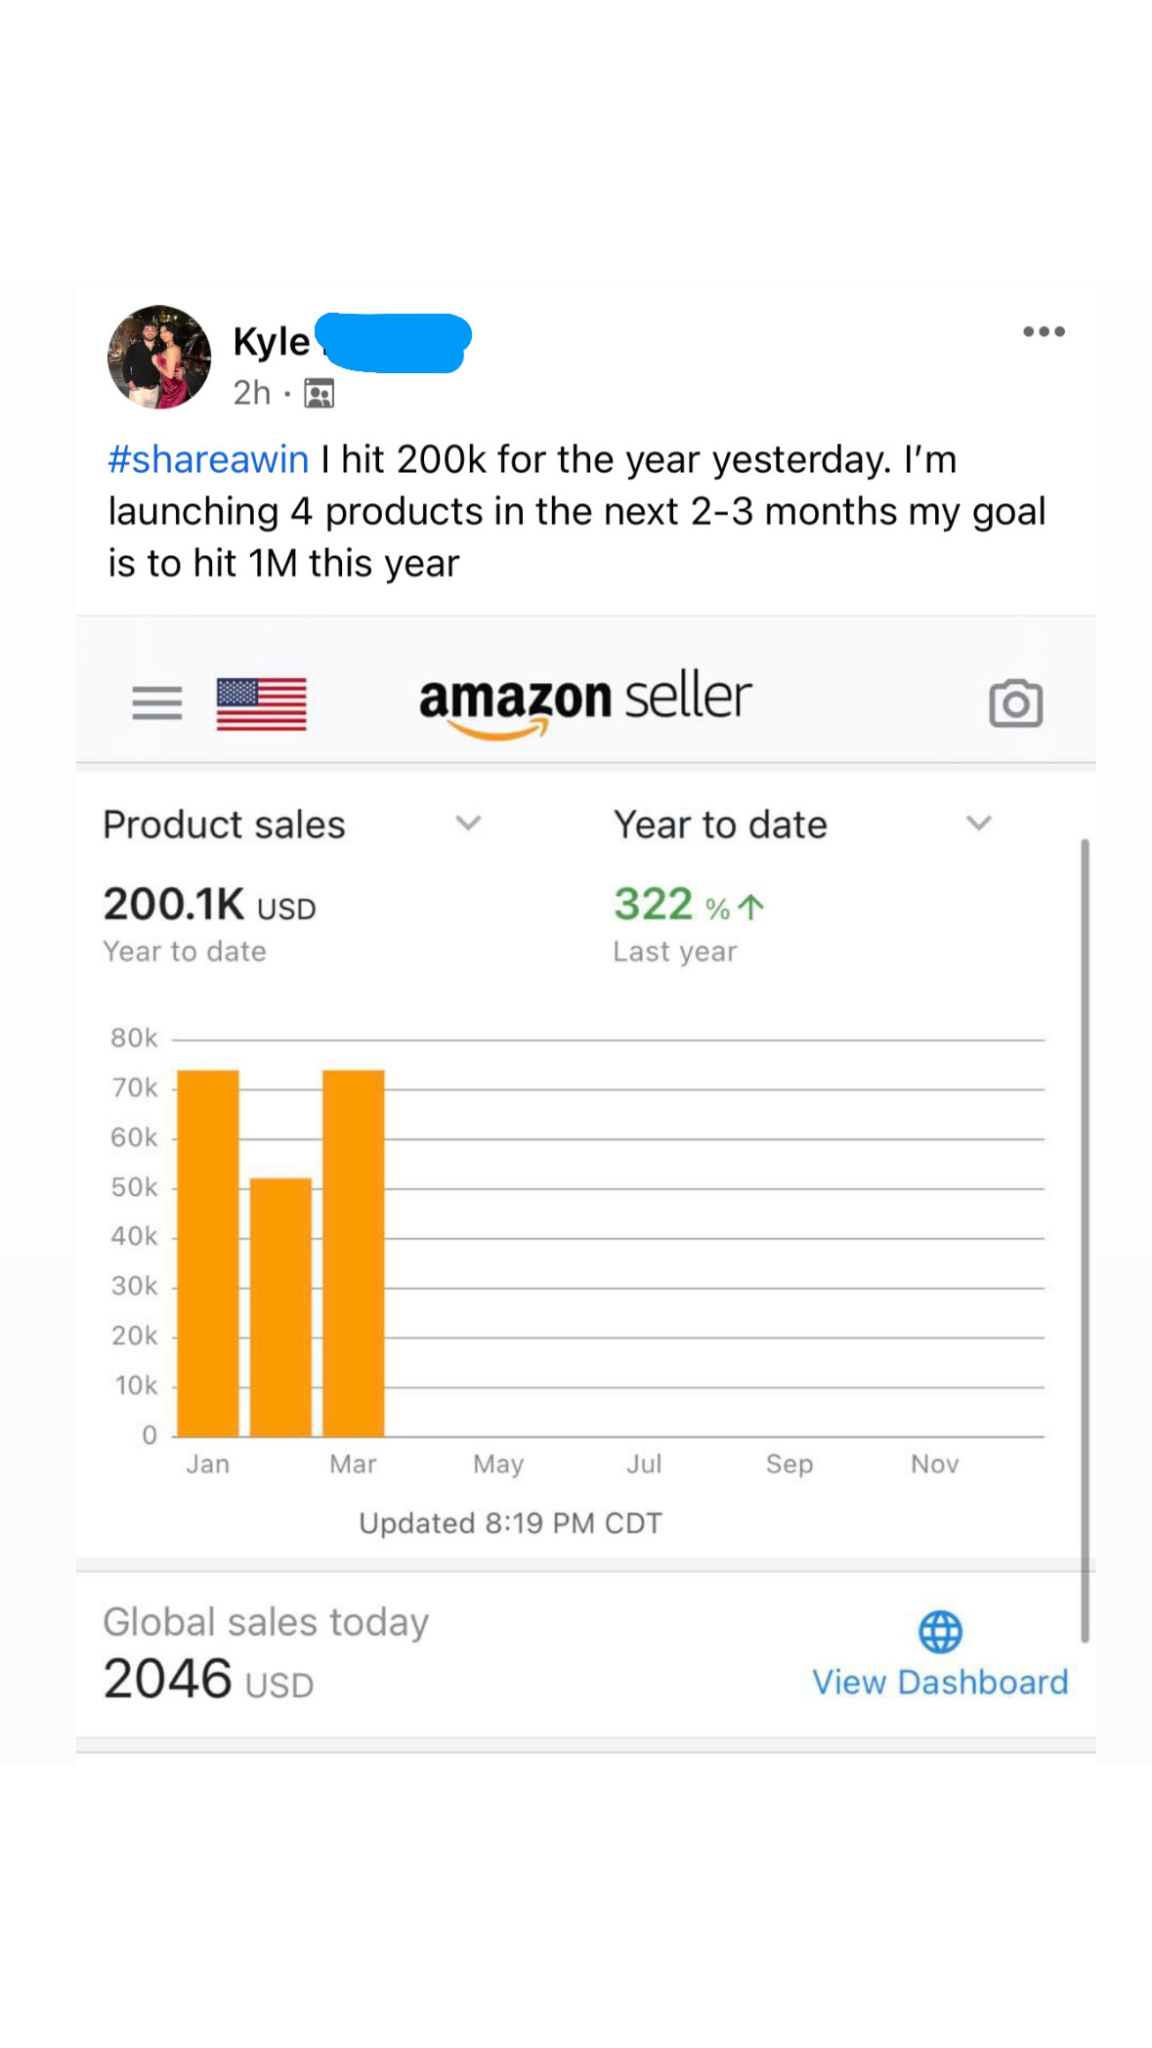Open the post's three-dot options menu

[x=1043, y=332]
